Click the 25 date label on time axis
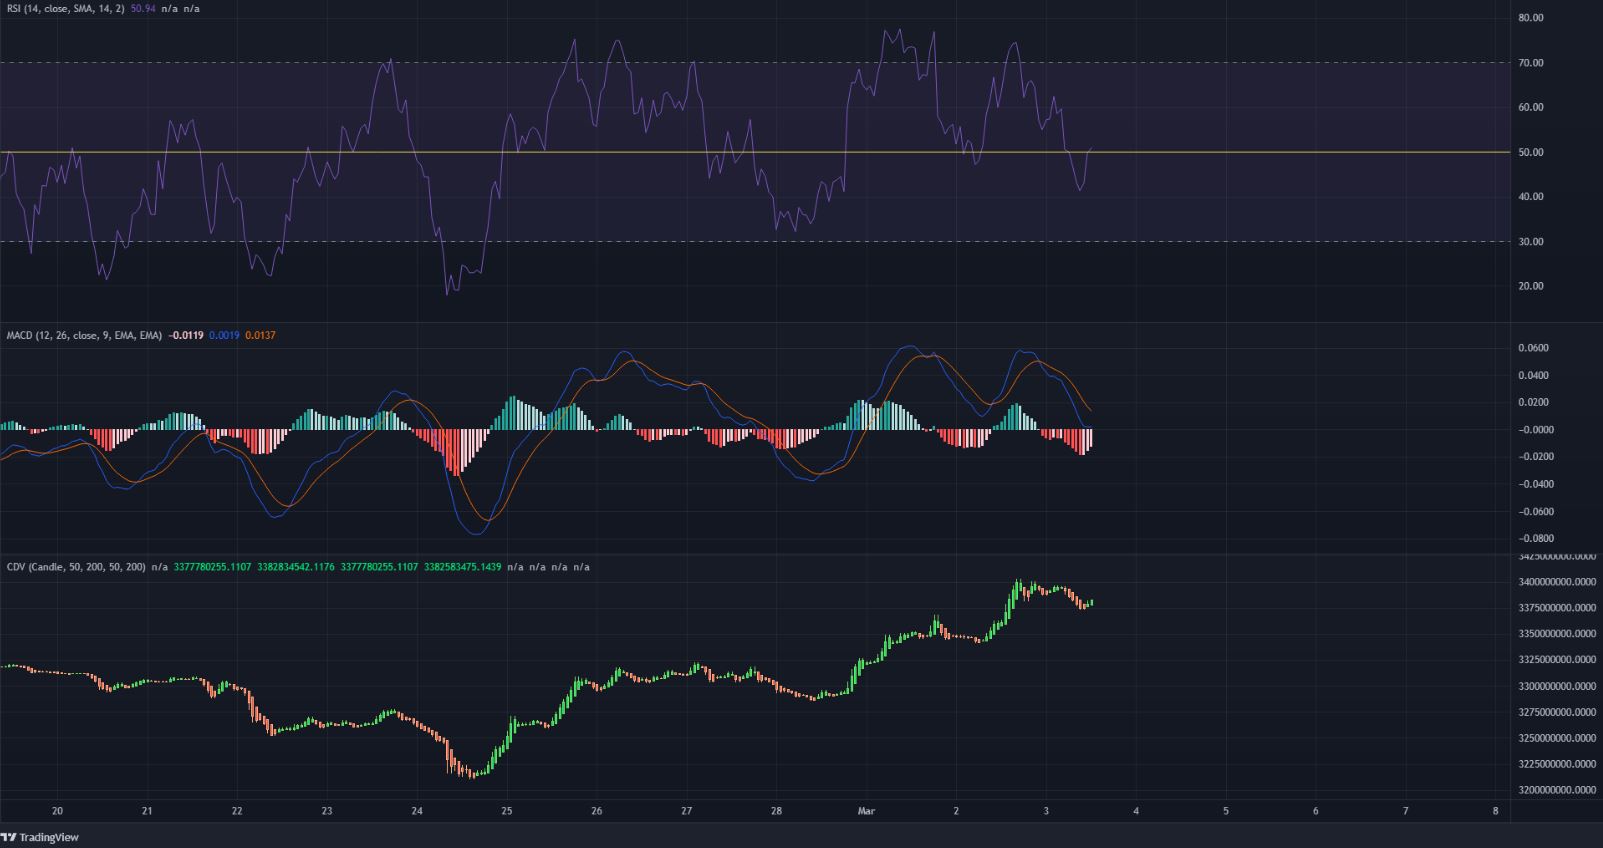This screenshot has height=848, width=1603. pyautogui.click(x=507, y=811)
